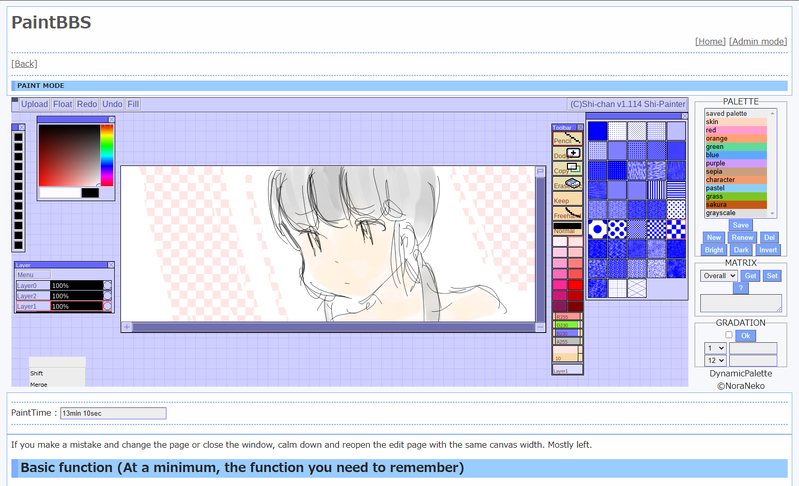Click the canvas top-right corner icon
Screen dimensions: 799x486
click(x=540, y=172)
